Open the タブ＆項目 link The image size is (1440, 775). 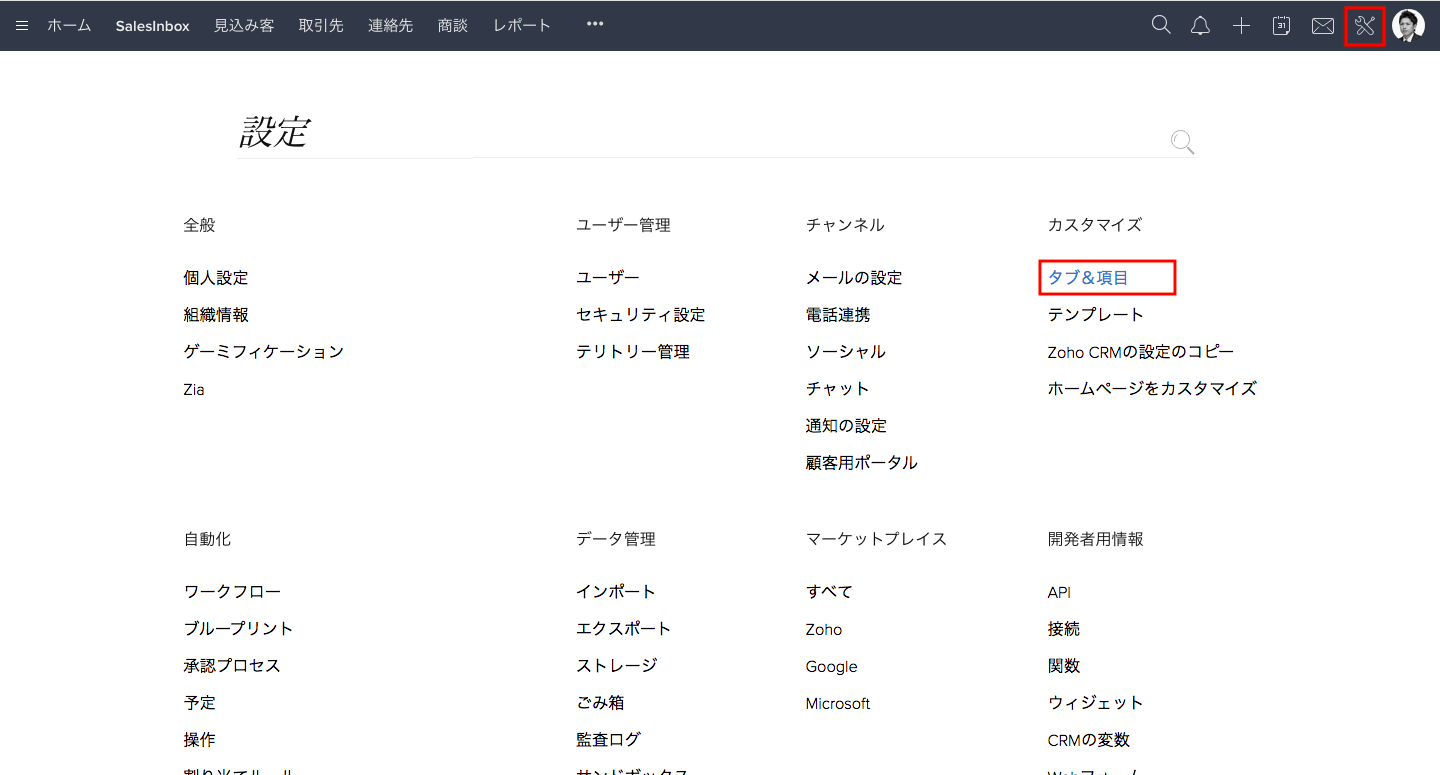1088,278
